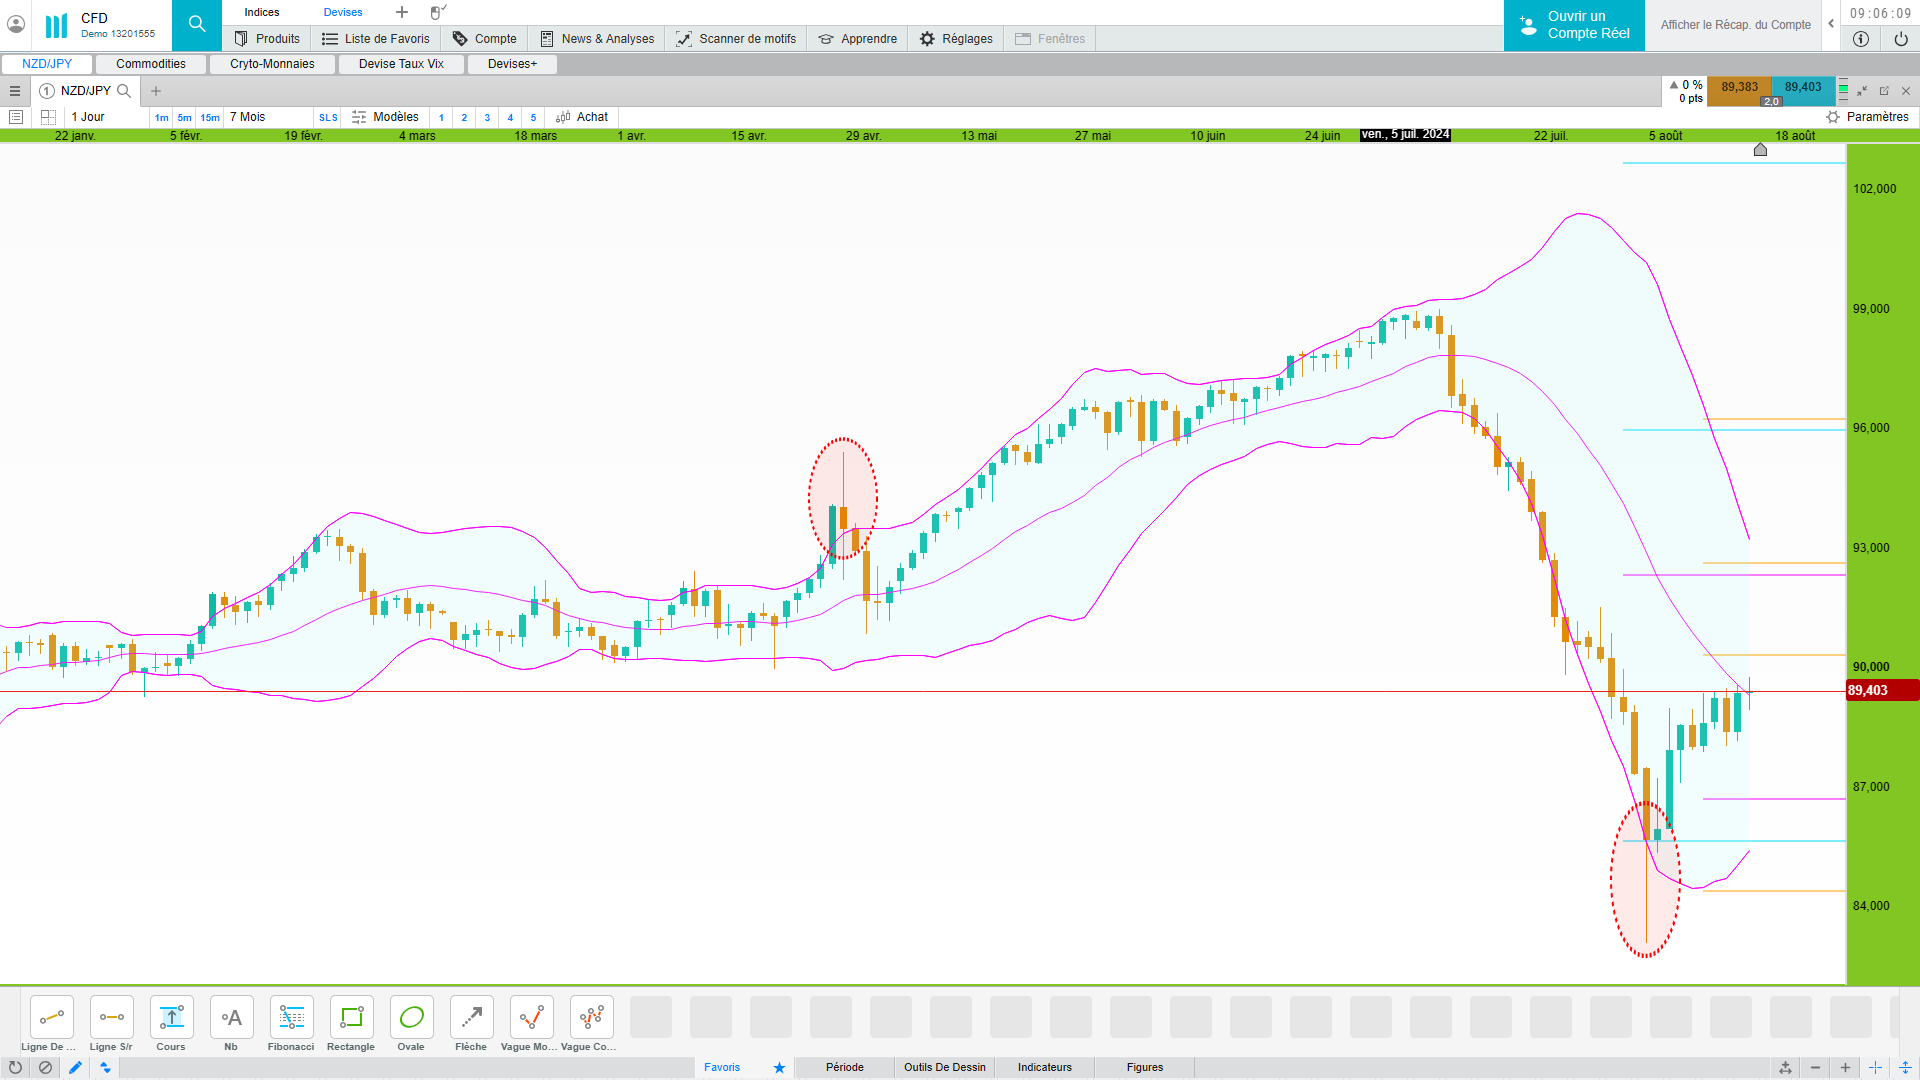This screenshot has height=1080, width=1920.
Task: Click Ouvrir un Compte Réel button
Action: (x=1574, y=25)
